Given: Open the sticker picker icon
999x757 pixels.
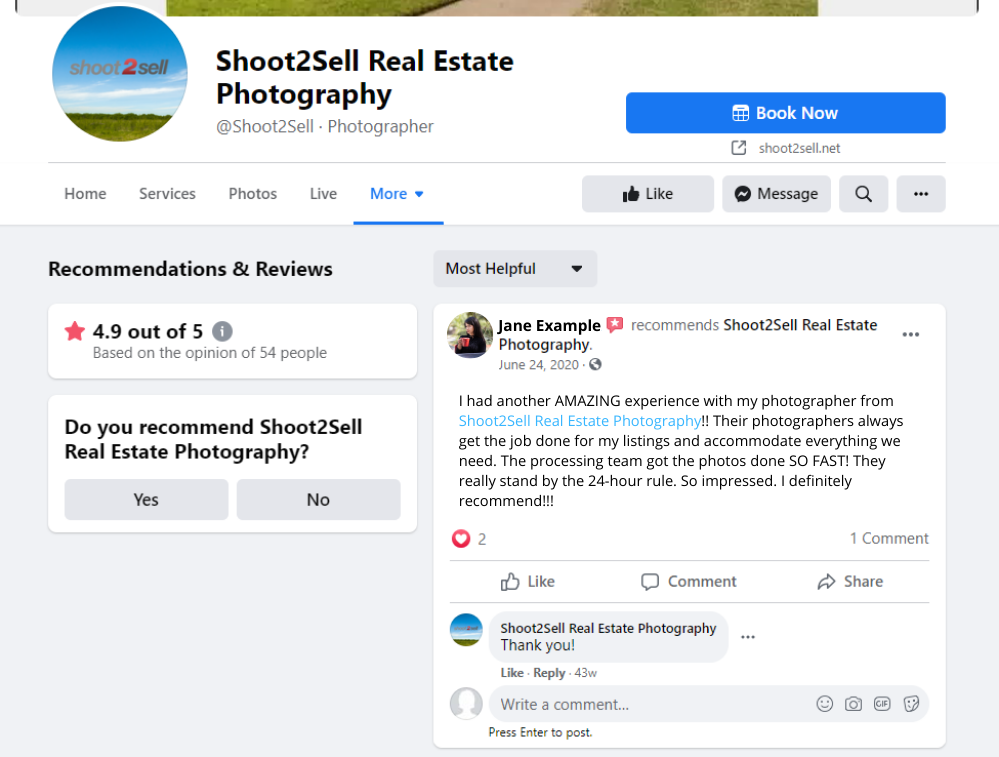Looking at the screenshot, I should [x=911, y=703].
